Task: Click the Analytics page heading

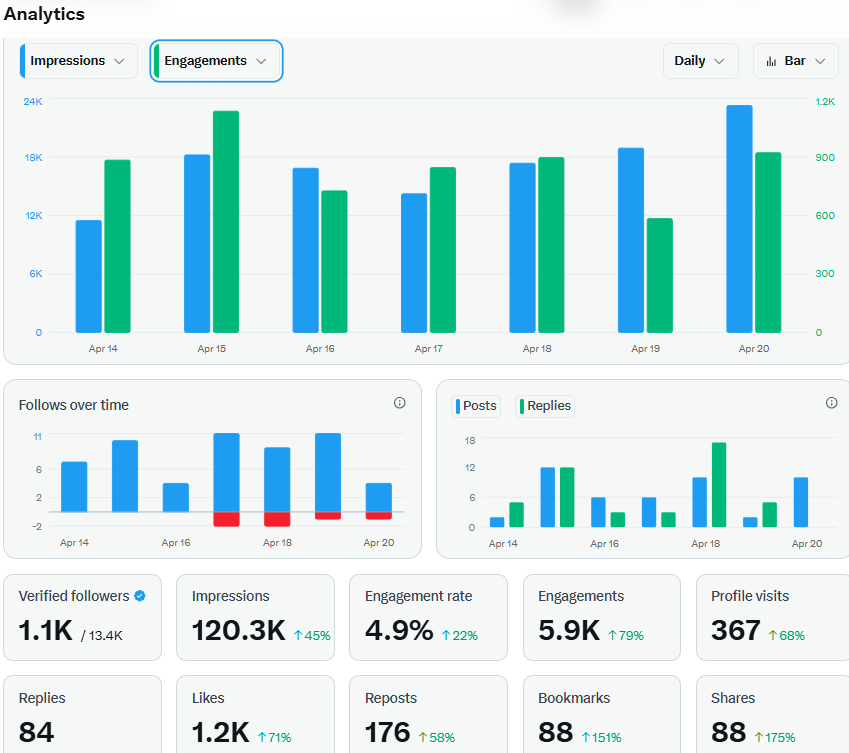Action: pos(44,14)
